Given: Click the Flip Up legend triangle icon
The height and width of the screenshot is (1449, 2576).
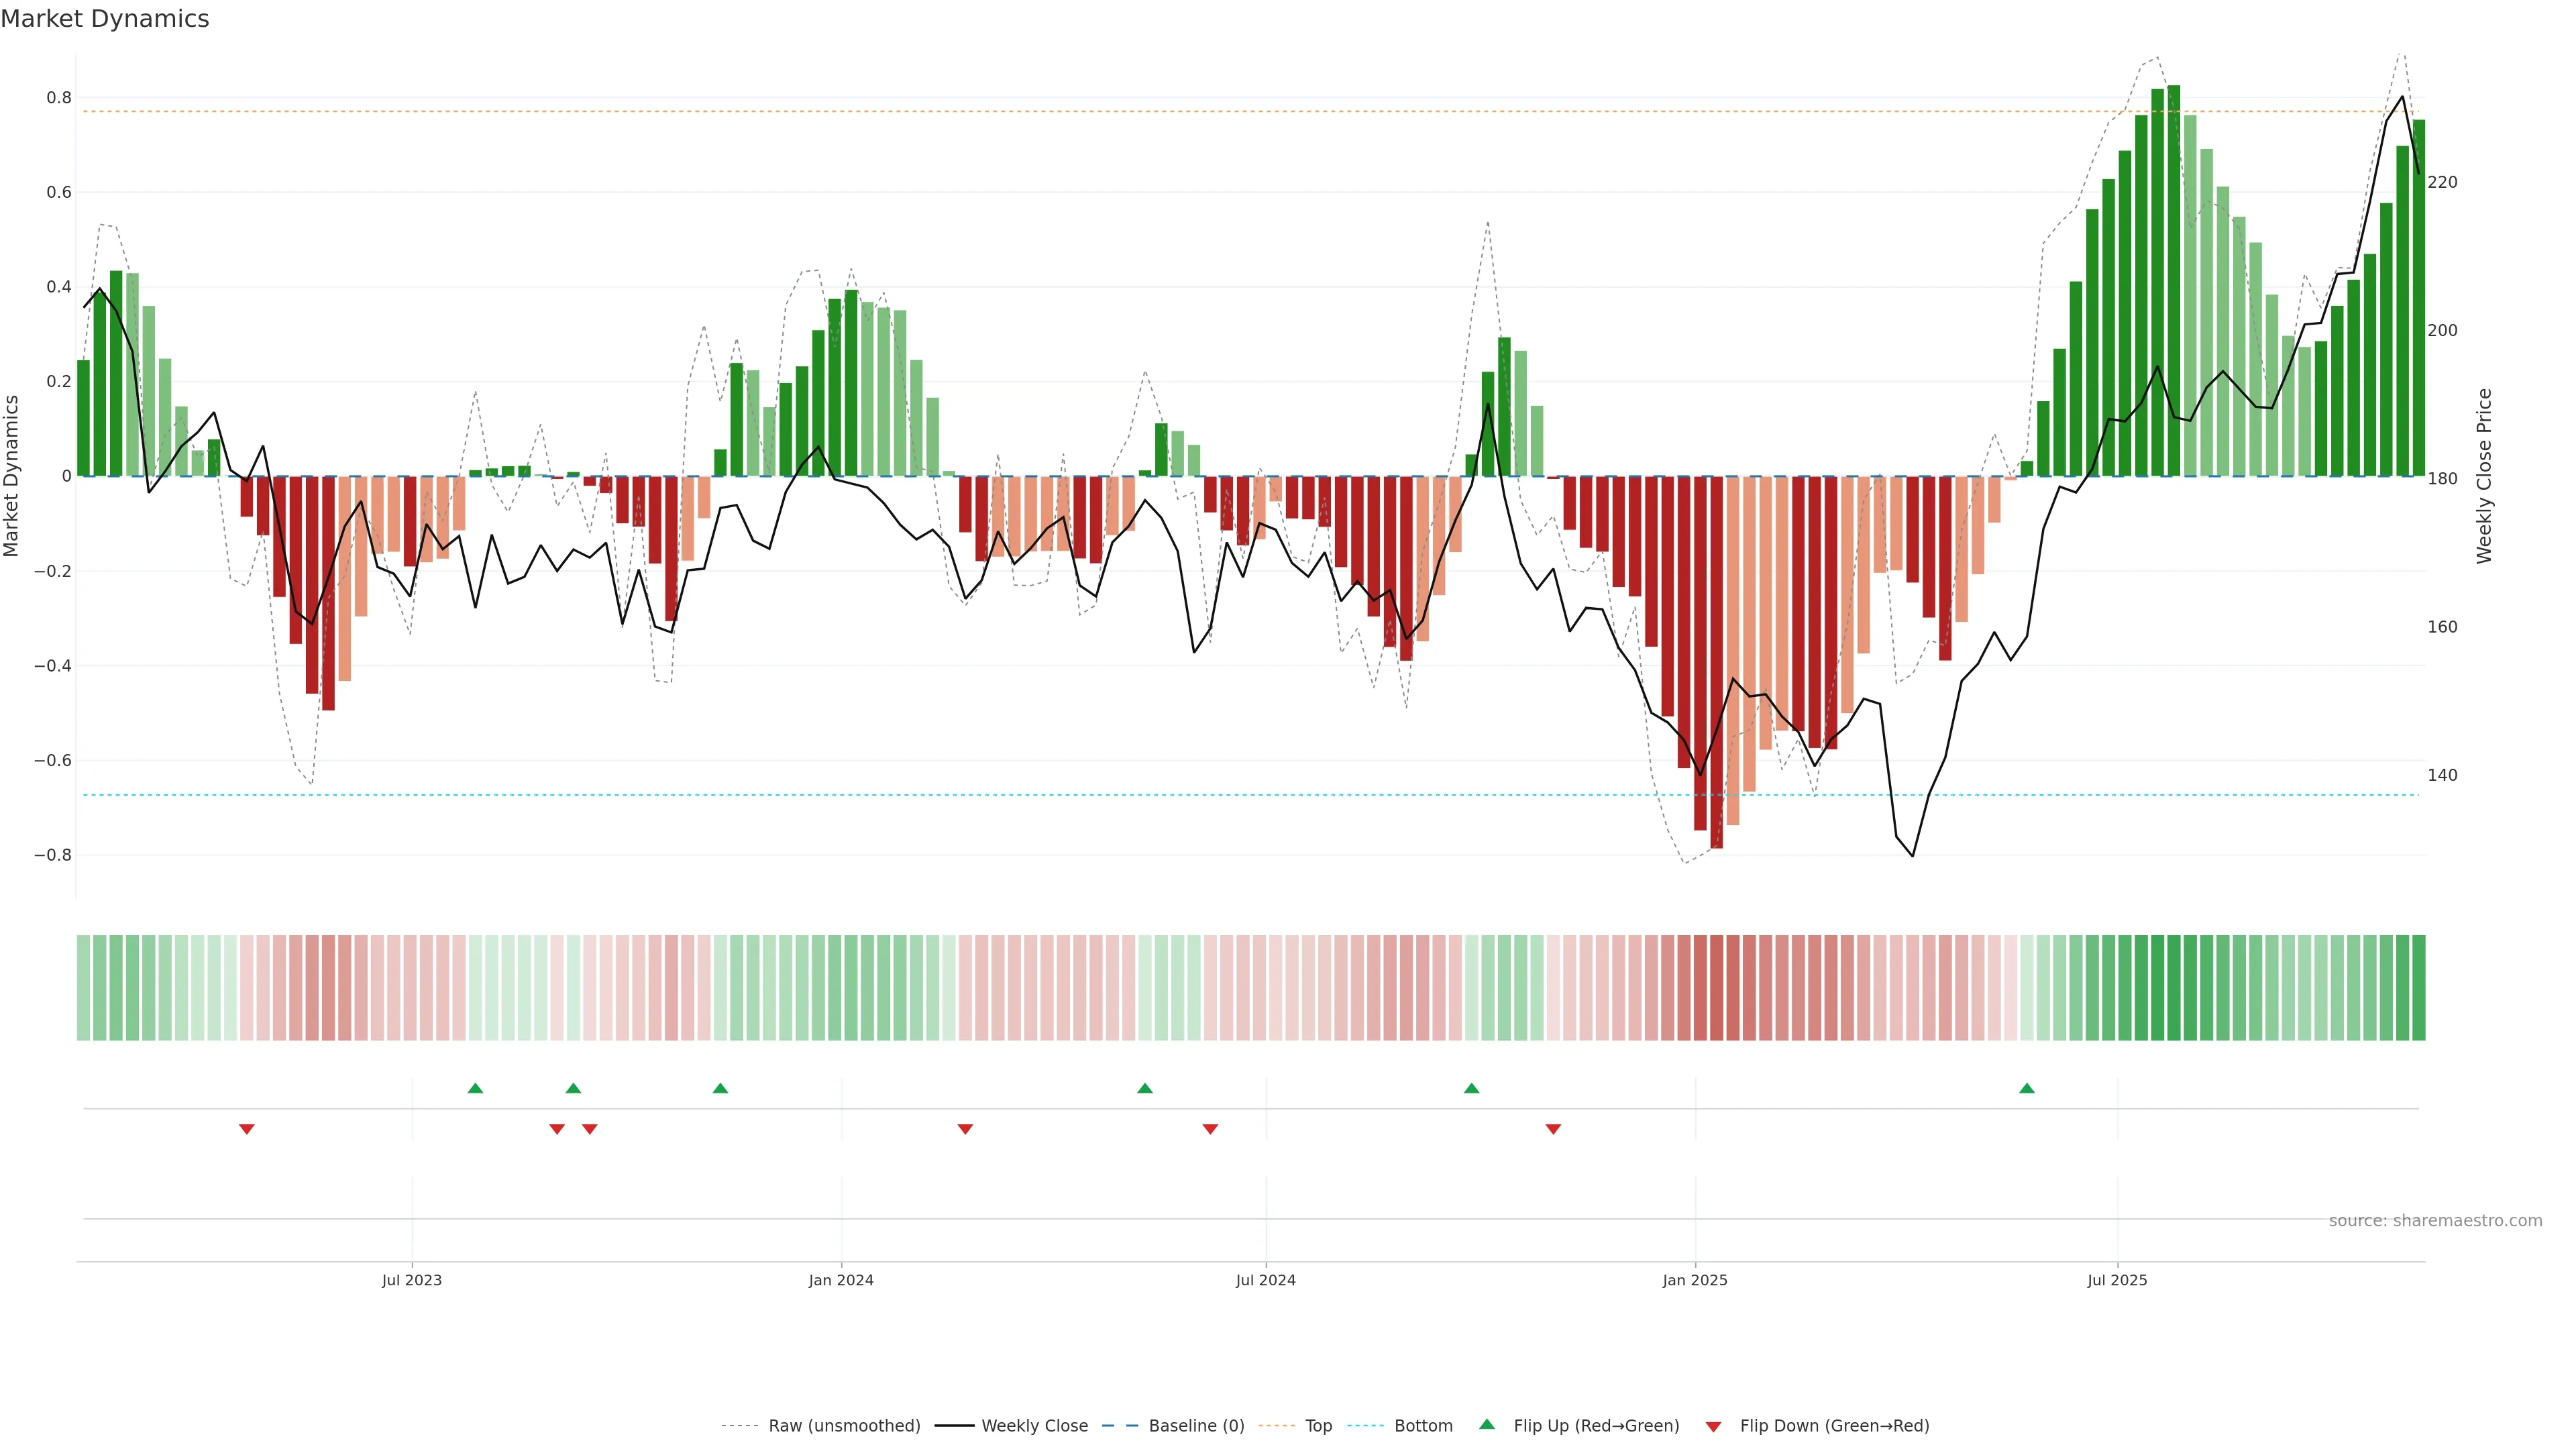Looking at the screenshot, I should point(1487,1425).
